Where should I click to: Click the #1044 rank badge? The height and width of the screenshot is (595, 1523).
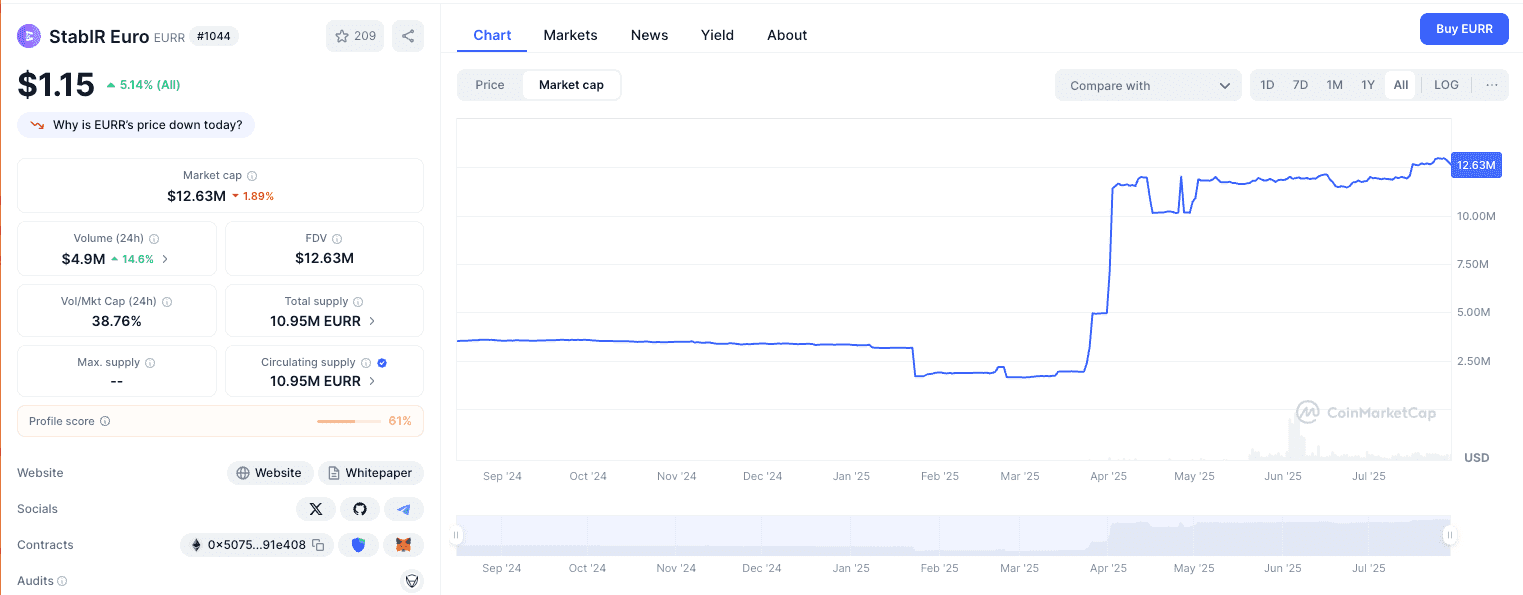214,36
